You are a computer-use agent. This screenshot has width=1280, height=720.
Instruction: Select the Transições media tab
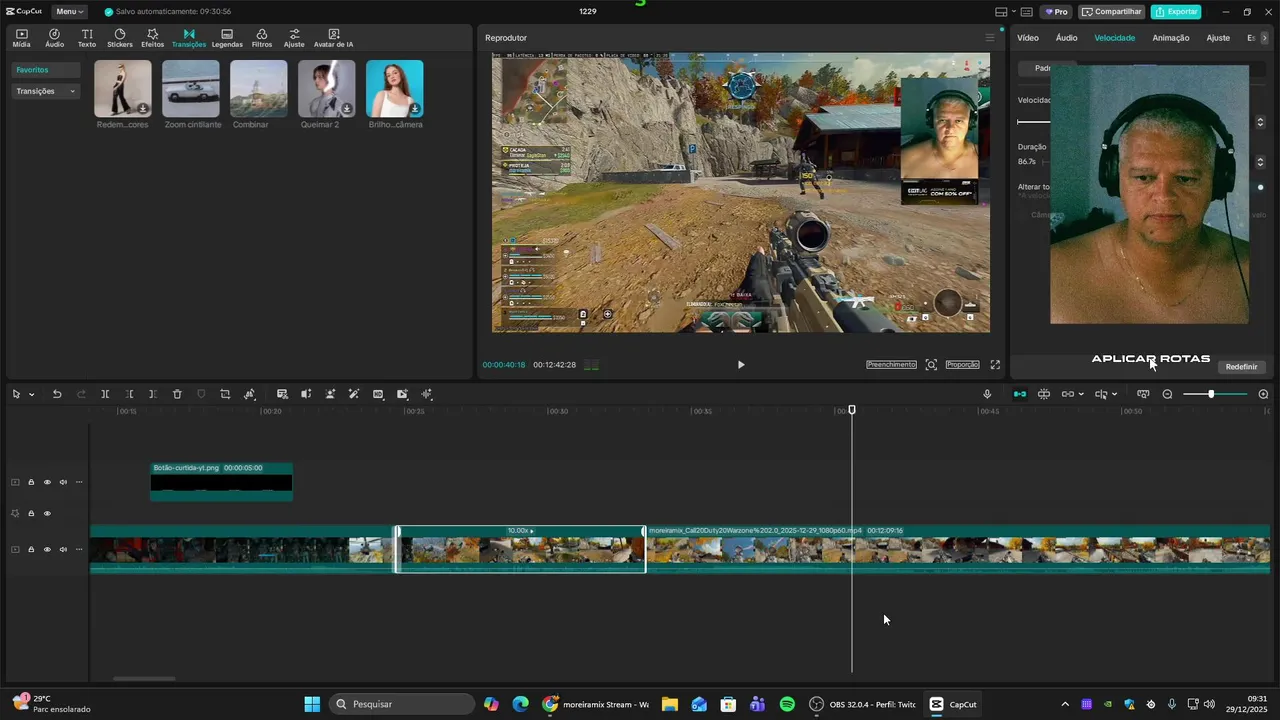[189, 38]
